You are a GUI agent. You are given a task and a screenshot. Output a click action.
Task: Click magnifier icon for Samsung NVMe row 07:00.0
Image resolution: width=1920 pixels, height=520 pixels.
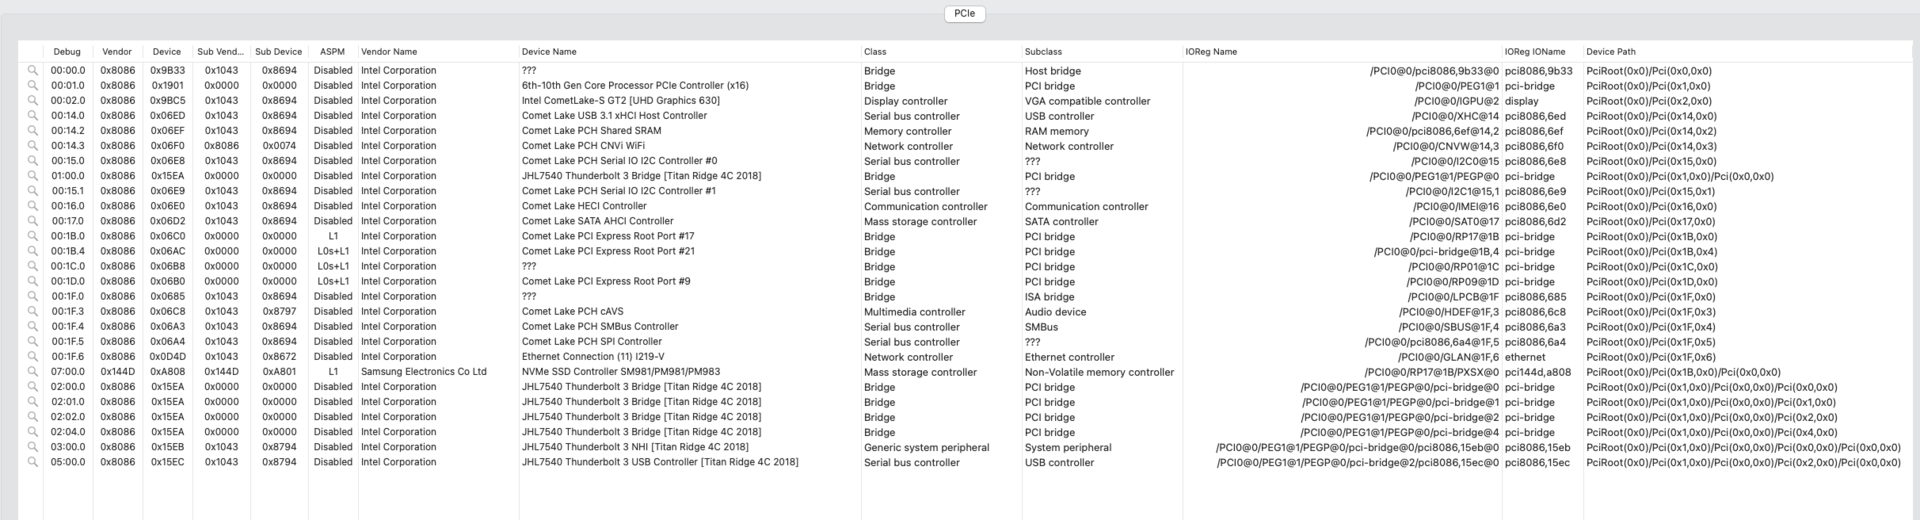coord(33,372)
